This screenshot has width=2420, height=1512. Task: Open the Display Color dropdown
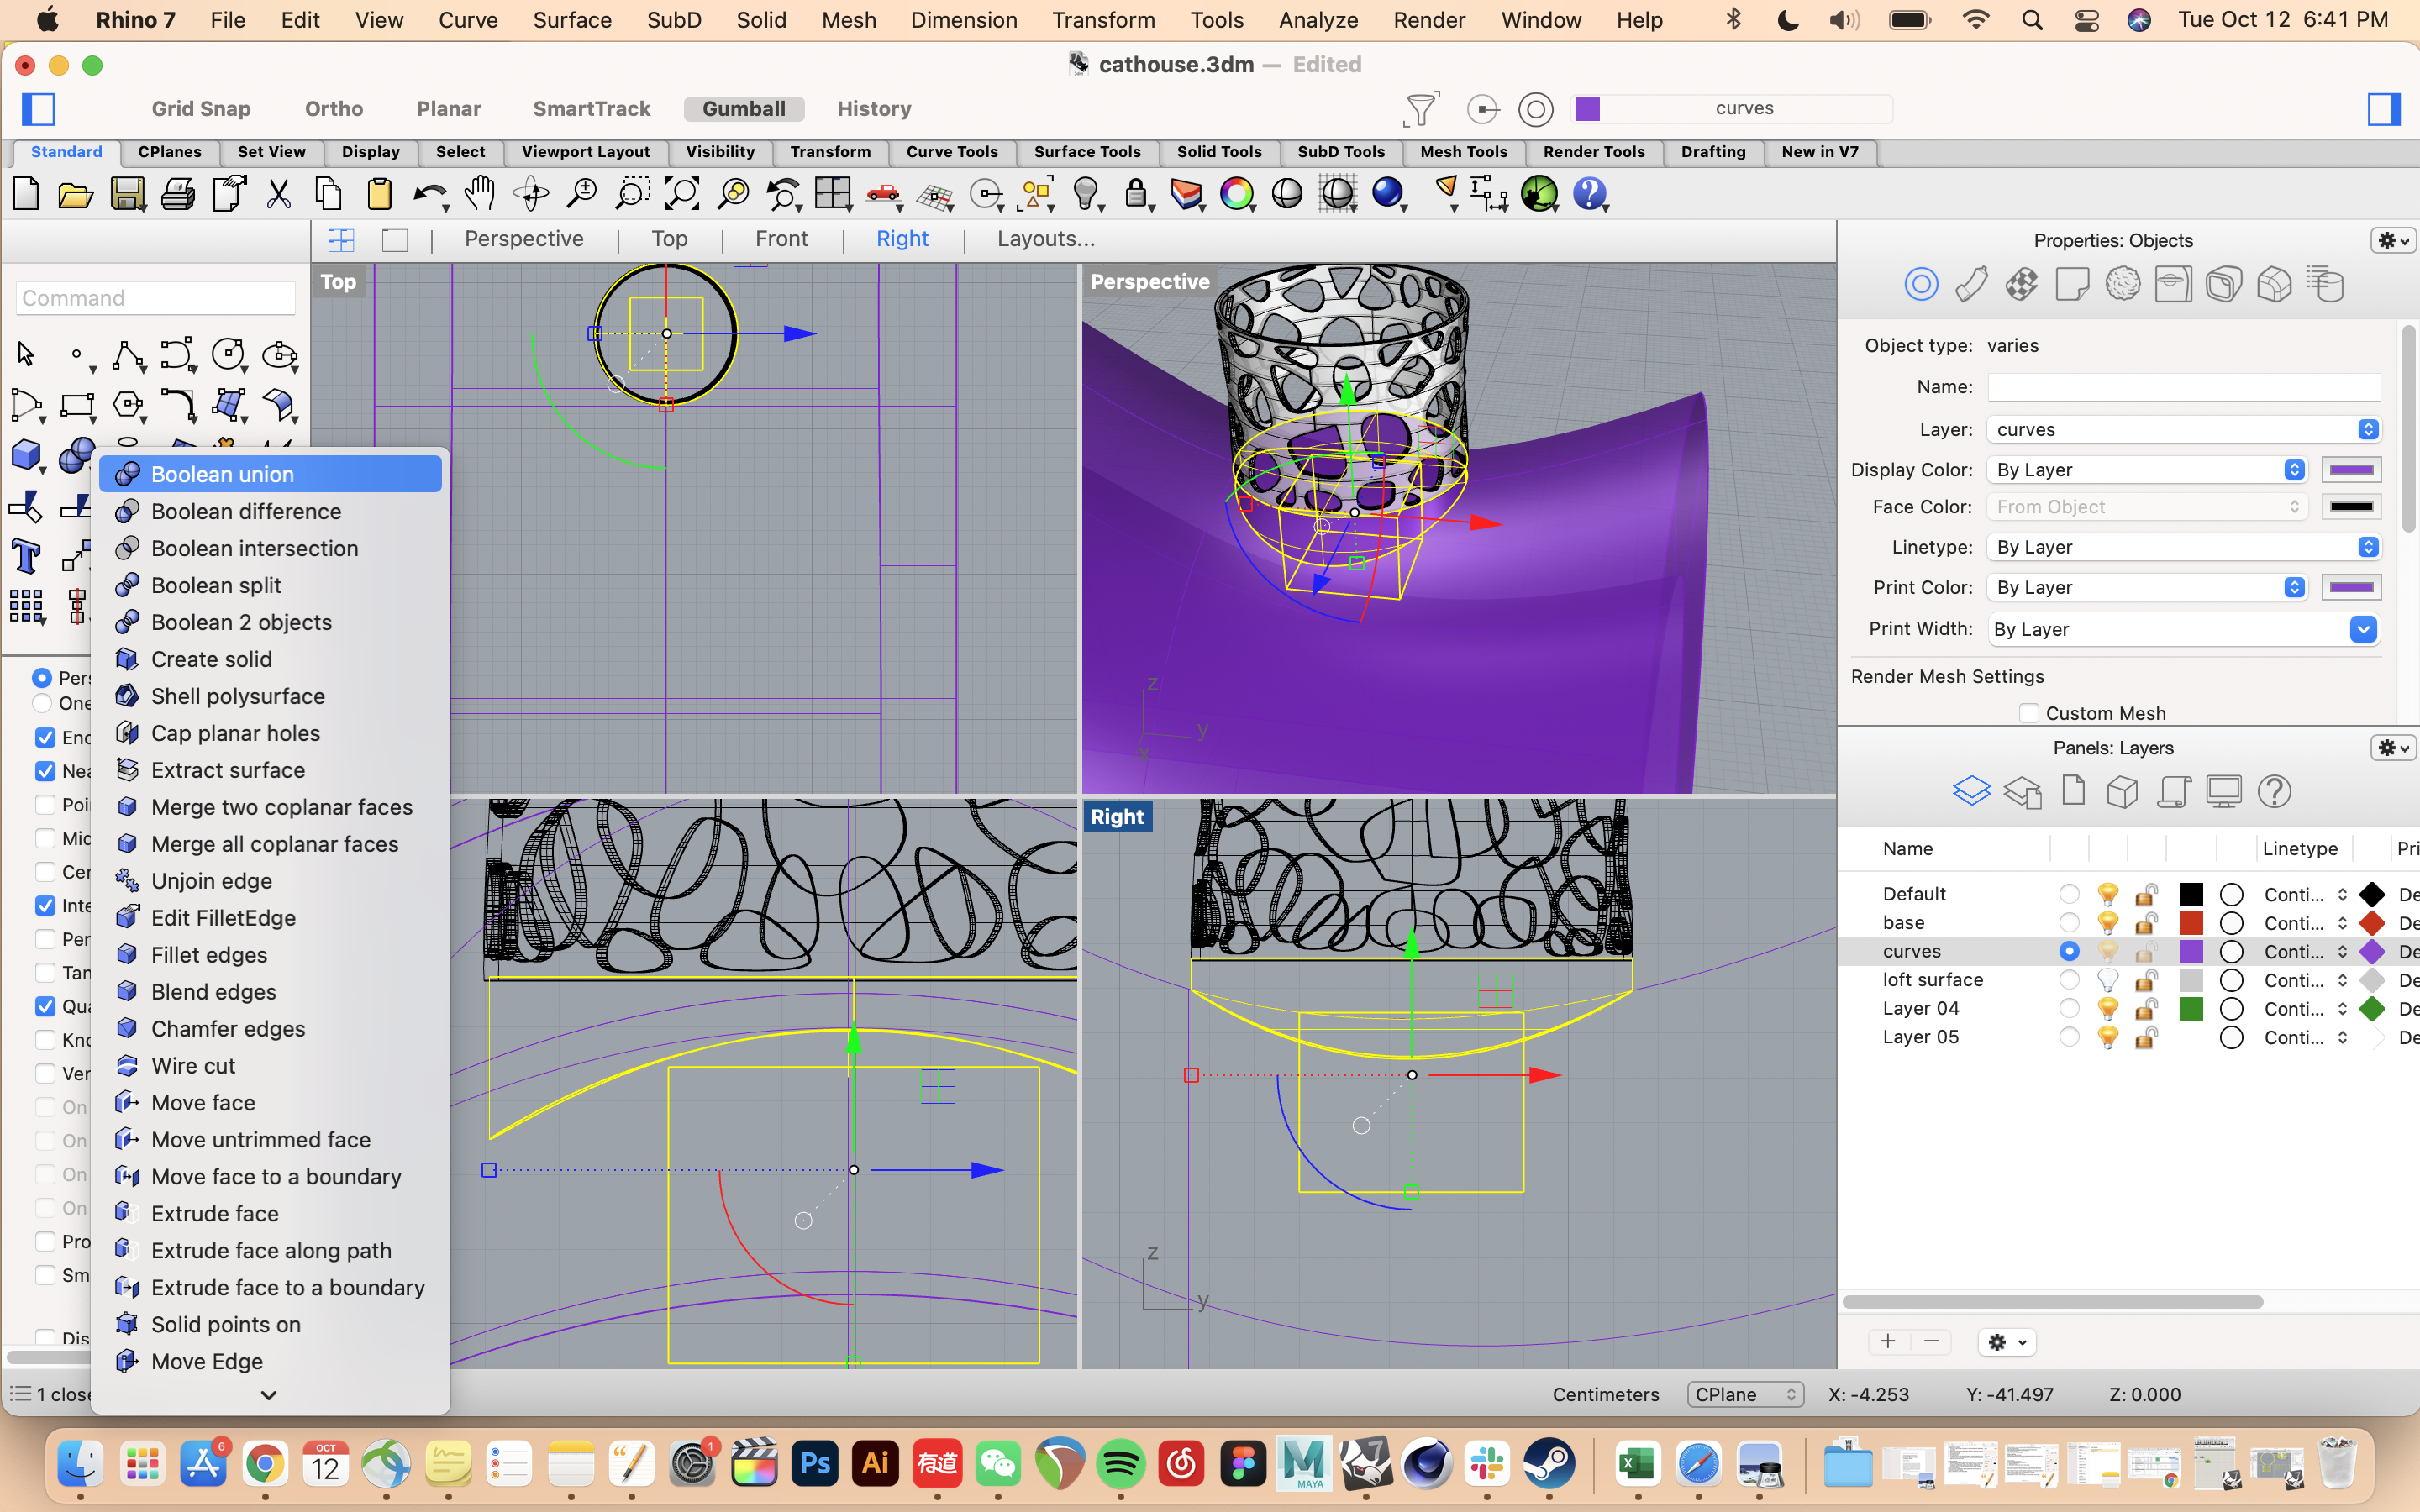pyautogui.click(x=2147, y=470)
